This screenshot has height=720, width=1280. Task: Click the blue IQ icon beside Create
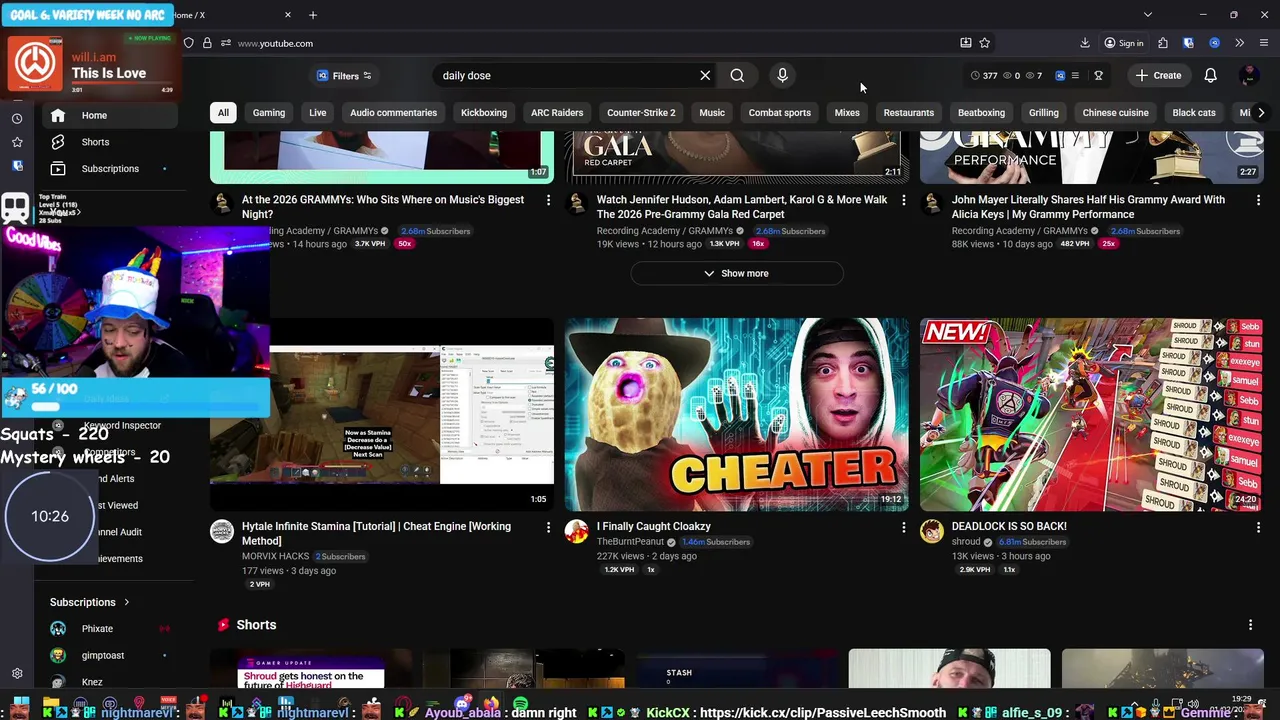(x=1060, y=75)
